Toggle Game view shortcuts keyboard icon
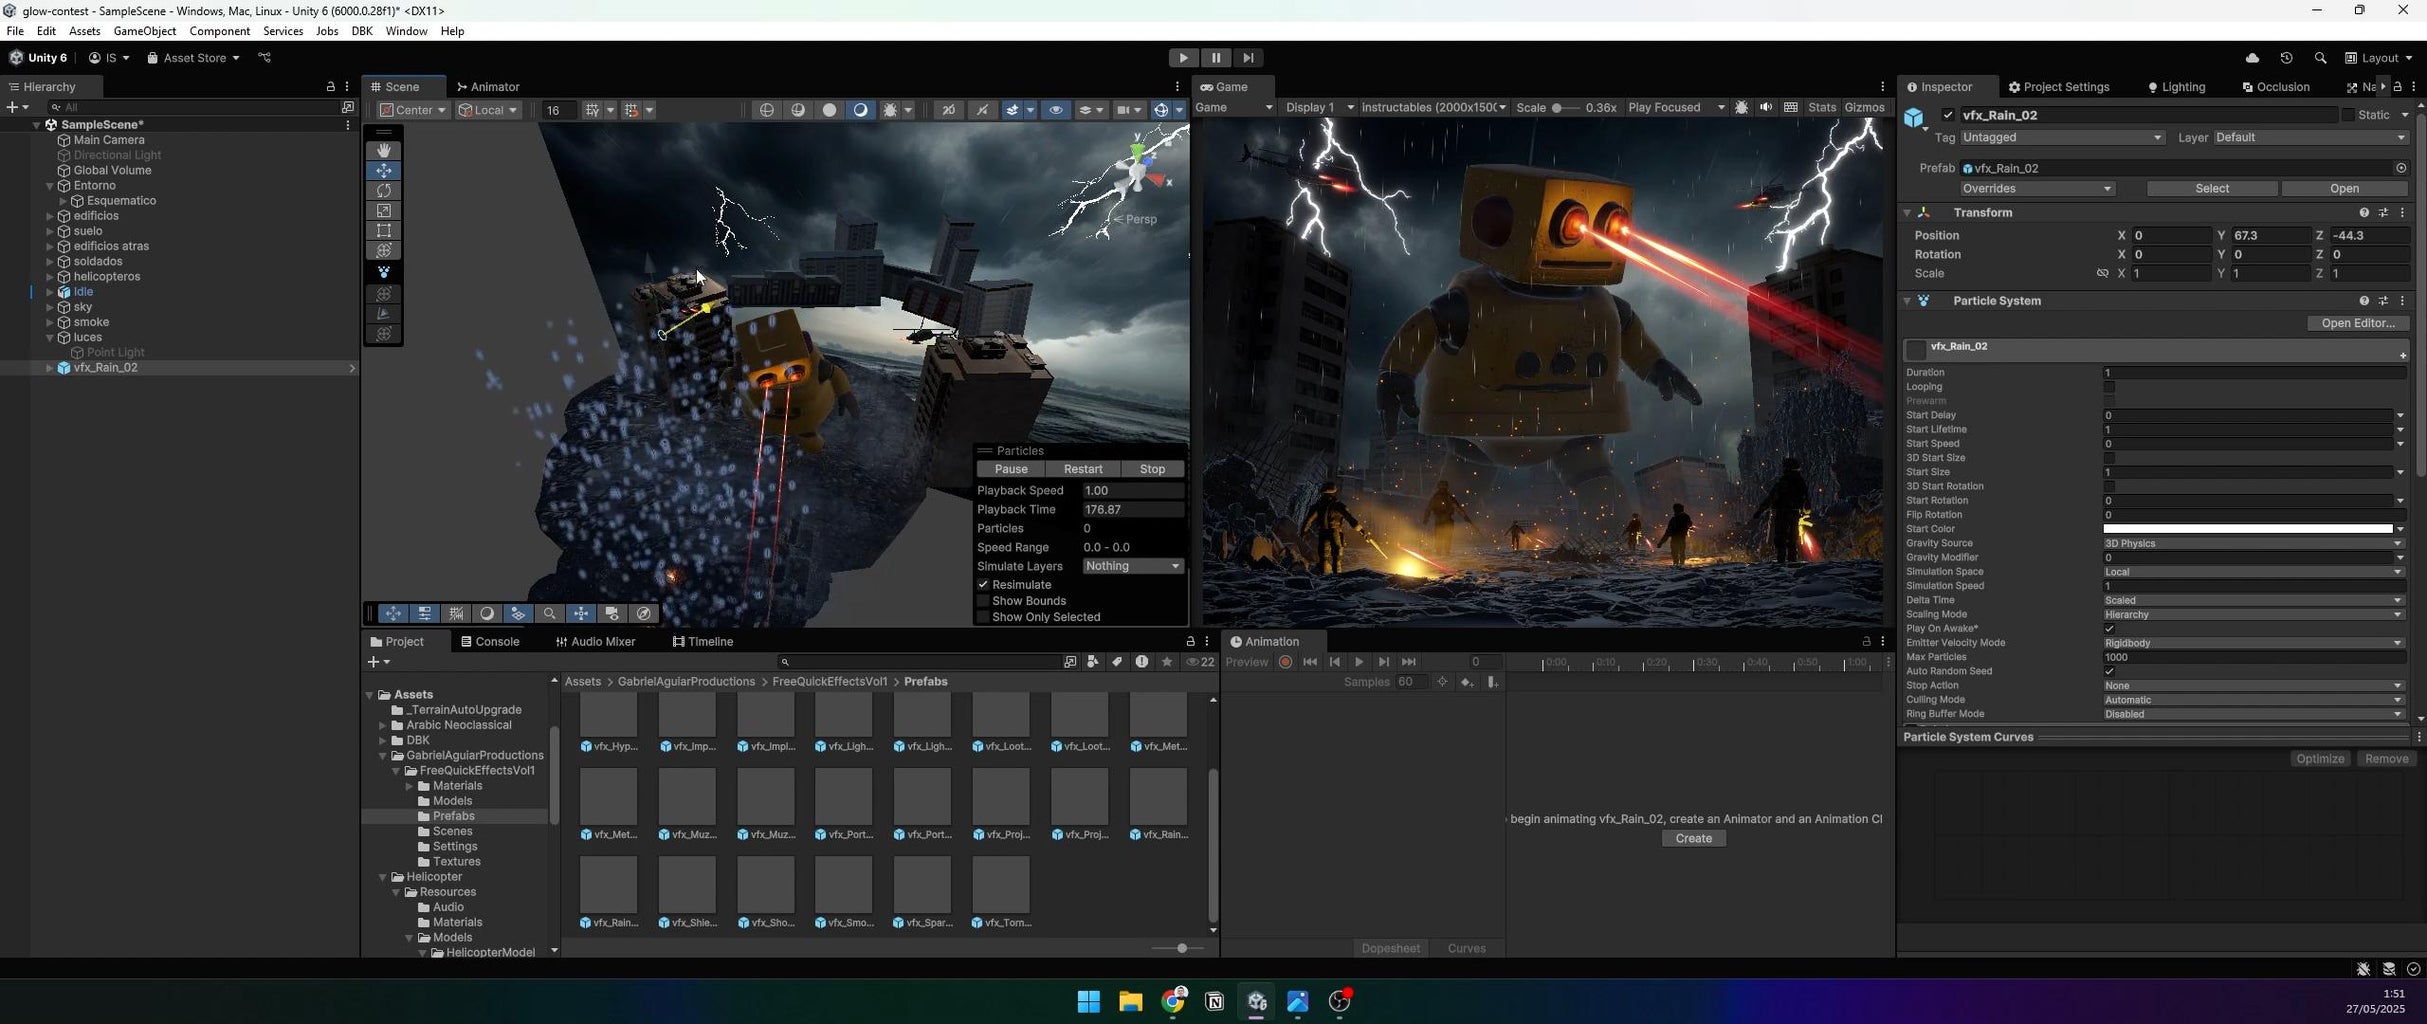The image size is (2427, 1024). 1791,107
